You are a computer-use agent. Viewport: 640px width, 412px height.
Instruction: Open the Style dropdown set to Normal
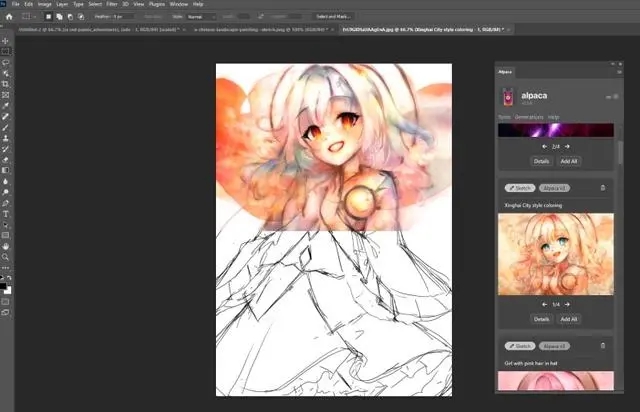[201, 17]
